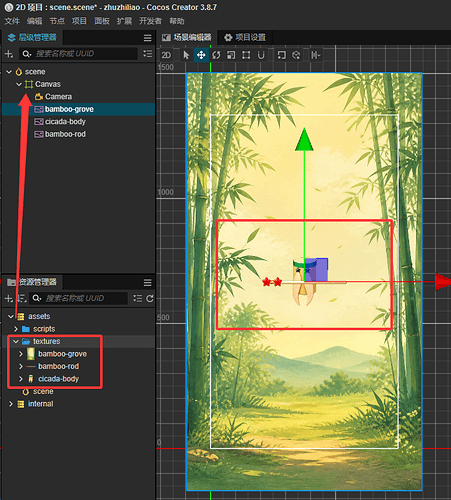The width and height of the screenshot is (451, 500).
Task: Switch to the 项目设置 tab
Action: 245,37
